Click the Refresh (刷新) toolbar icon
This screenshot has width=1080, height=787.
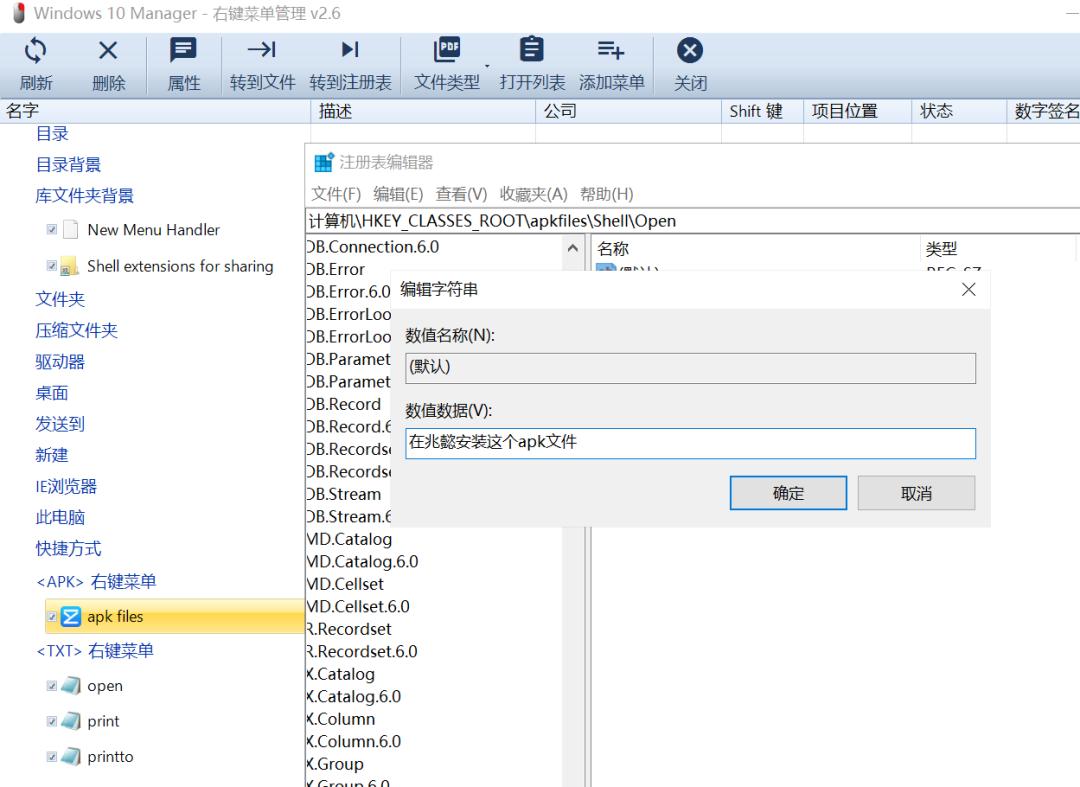coord(35,51)
